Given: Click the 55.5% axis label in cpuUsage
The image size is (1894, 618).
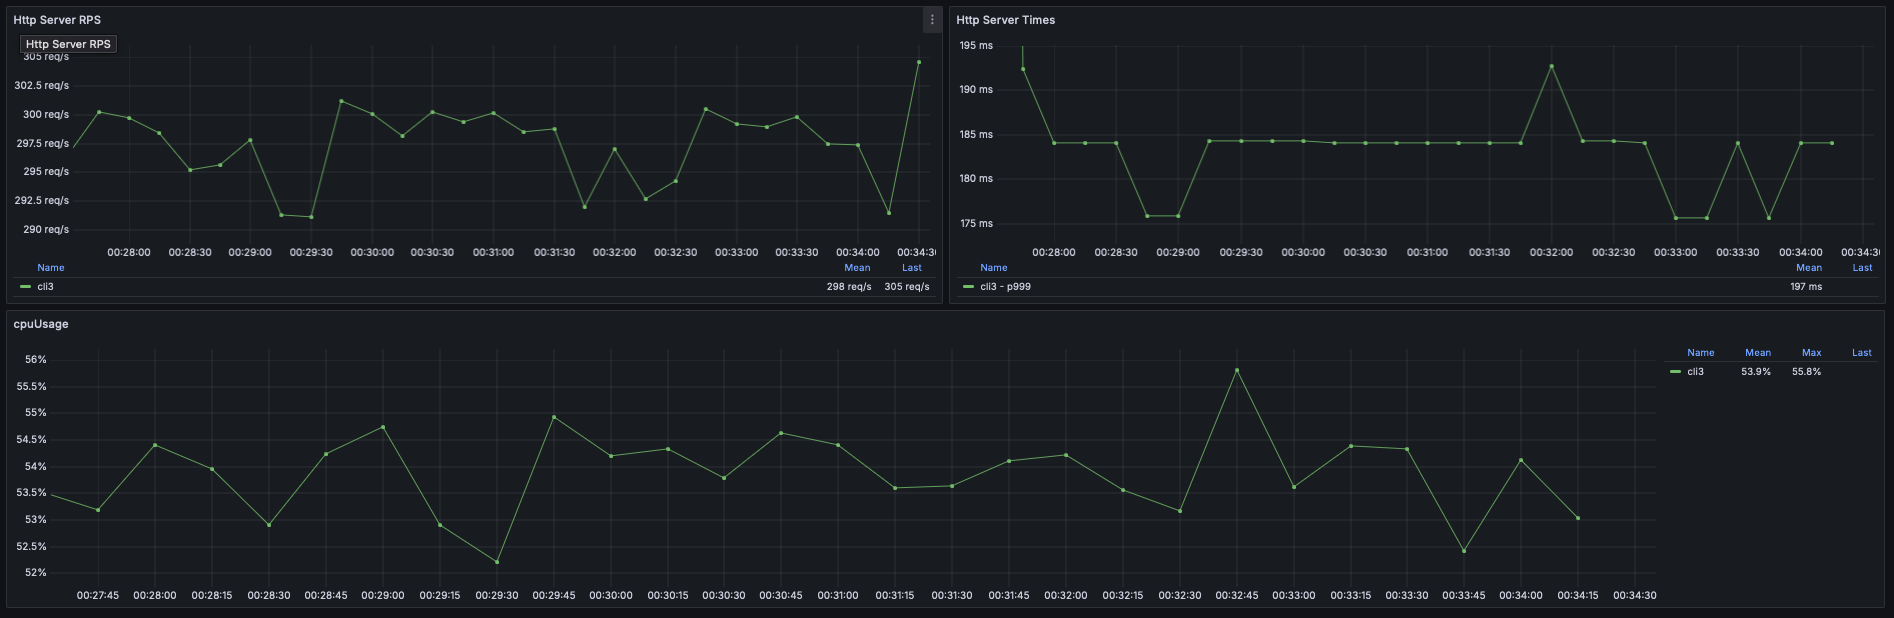Looking at the screenshot, I should pos(31,387).
